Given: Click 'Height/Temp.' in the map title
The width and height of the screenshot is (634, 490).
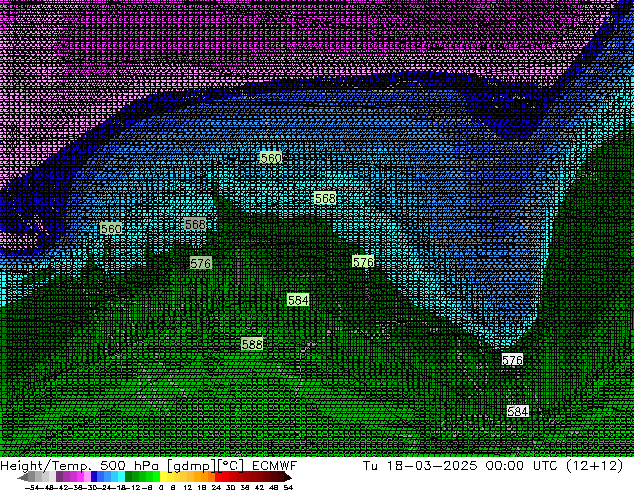Looking at the screenshot, I should 45,466.
